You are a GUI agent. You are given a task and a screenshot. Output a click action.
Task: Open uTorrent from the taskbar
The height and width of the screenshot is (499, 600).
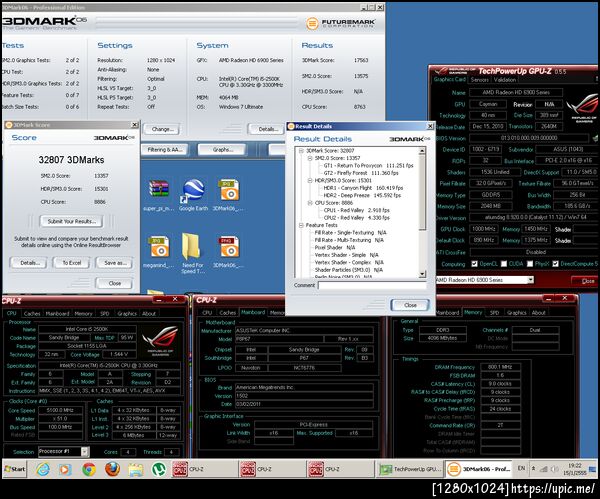pos(159,469)
